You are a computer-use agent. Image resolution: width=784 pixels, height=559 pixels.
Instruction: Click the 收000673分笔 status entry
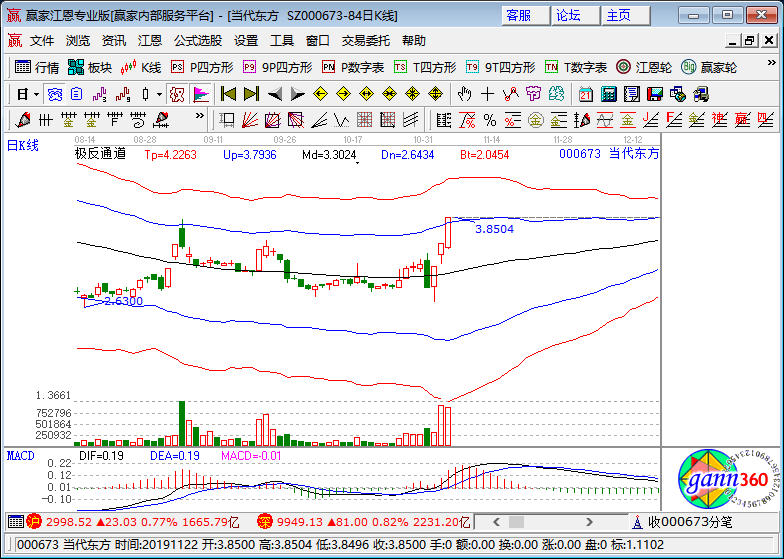tap(690, 522)
